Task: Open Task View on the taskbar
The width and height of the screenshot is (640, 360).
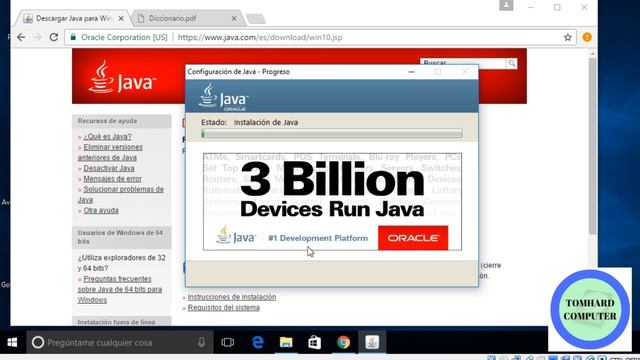Action: (228, 342)
